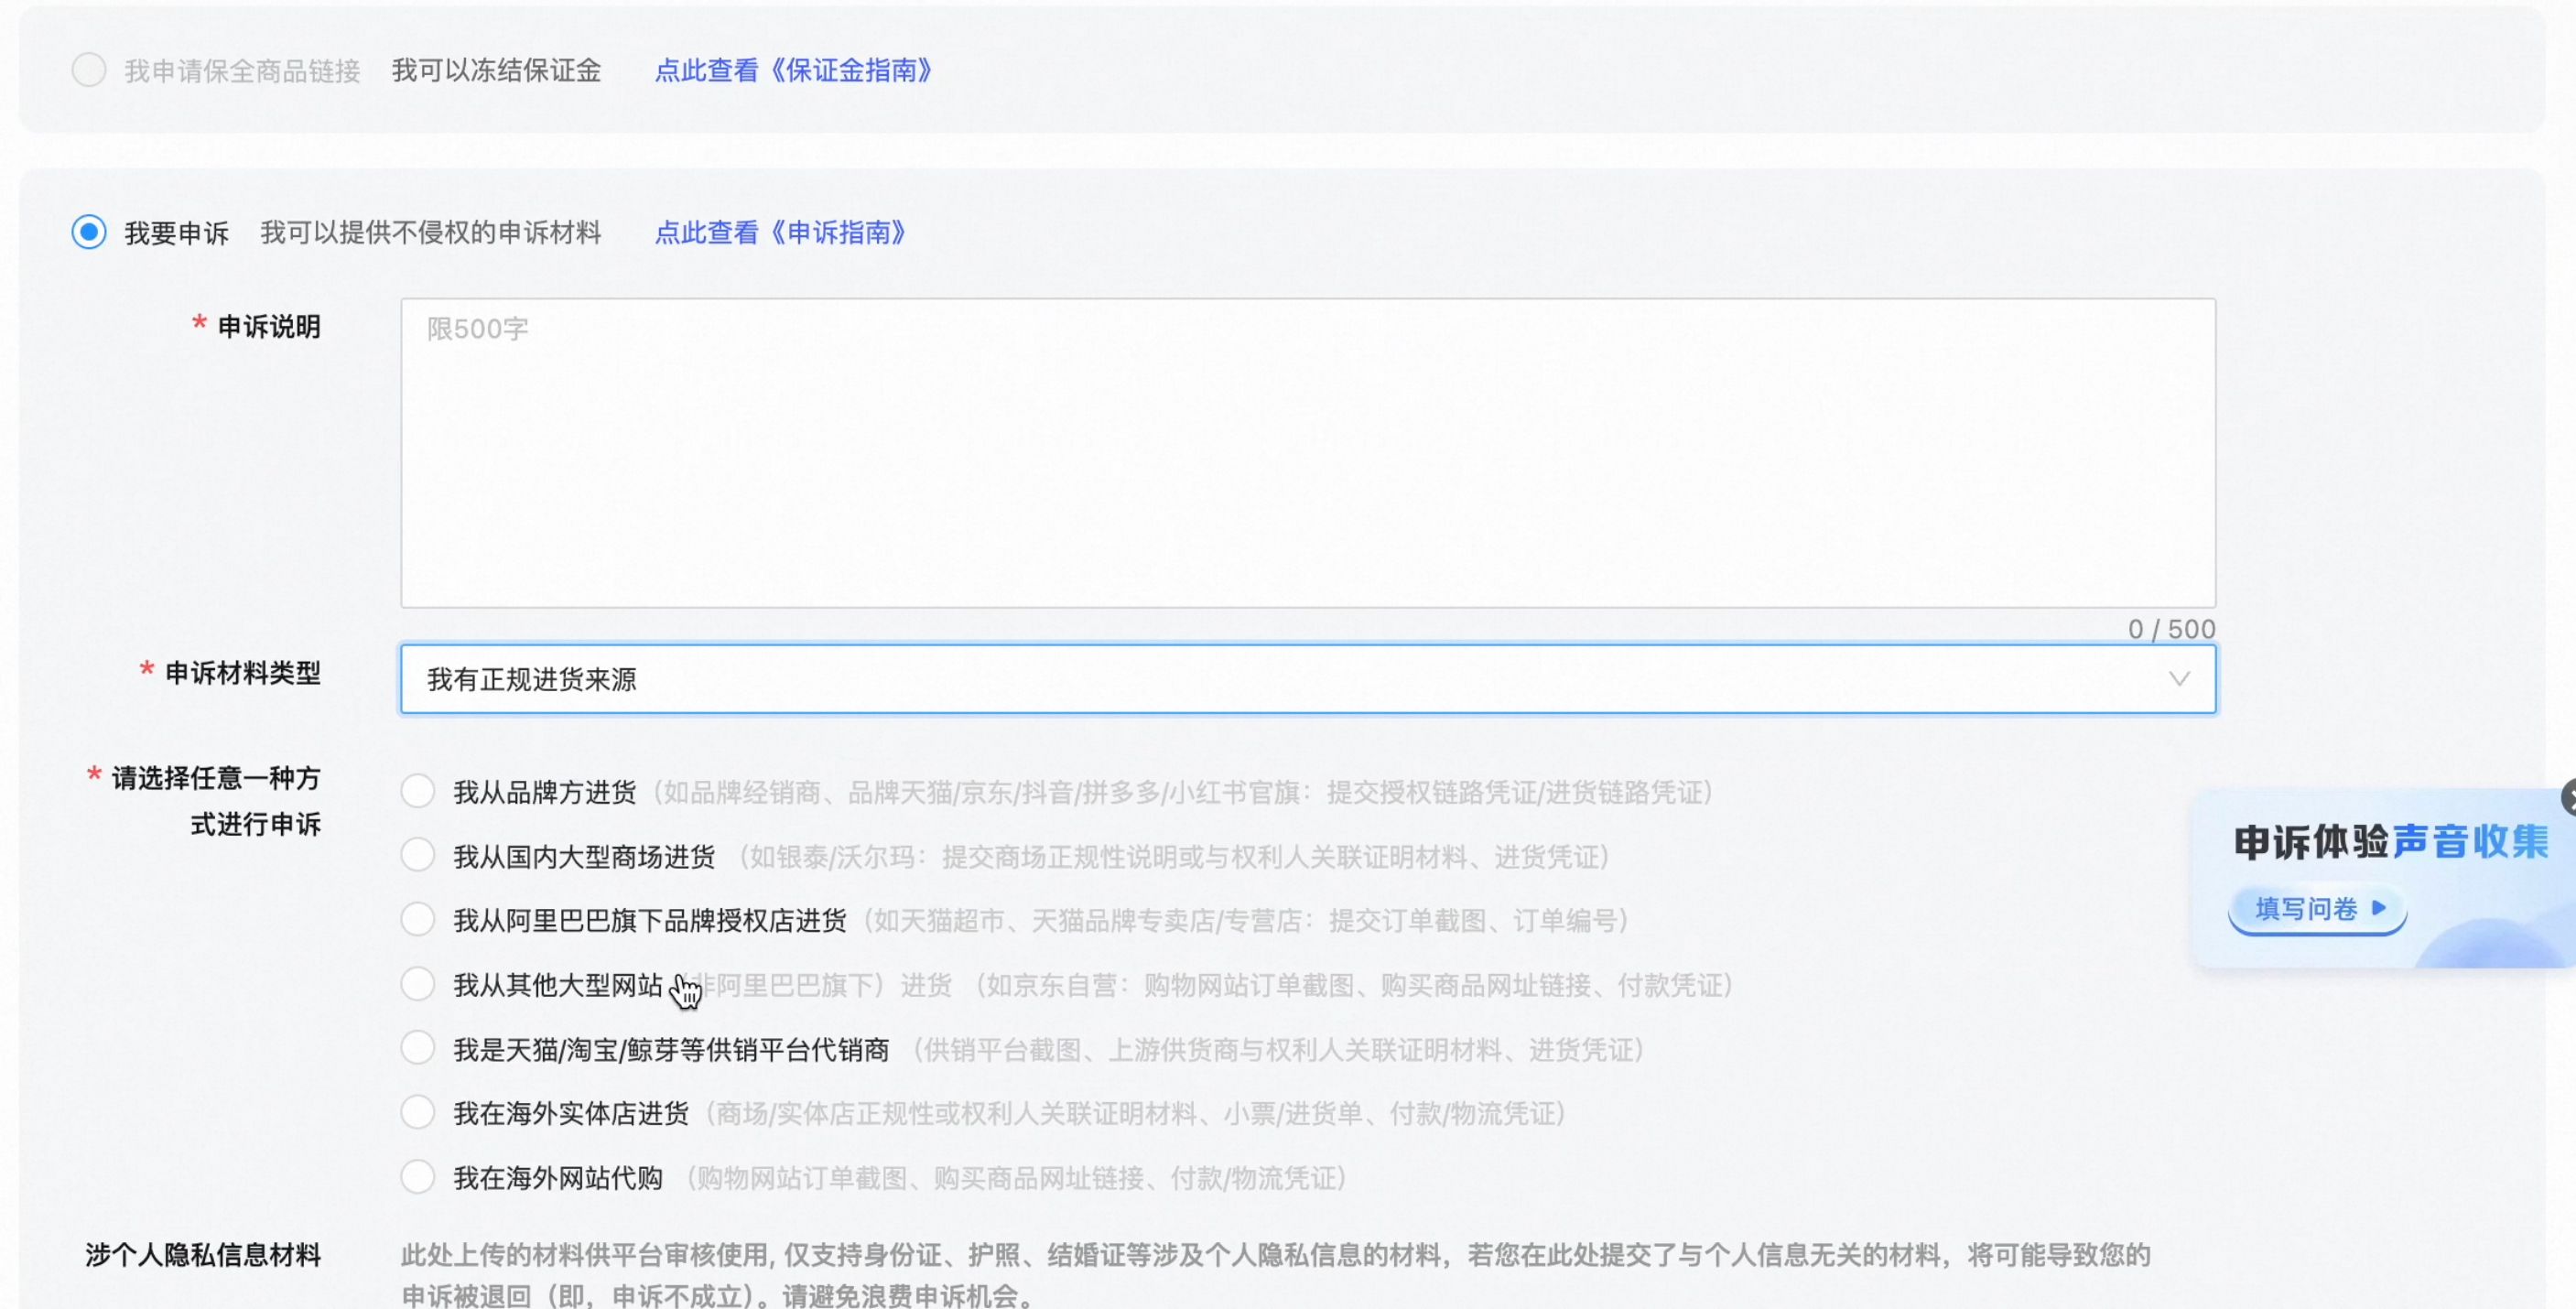2576x1309 pixels.
Task: Click the 我可以冻结保证金 text
Action: click(x=496, y=70)
